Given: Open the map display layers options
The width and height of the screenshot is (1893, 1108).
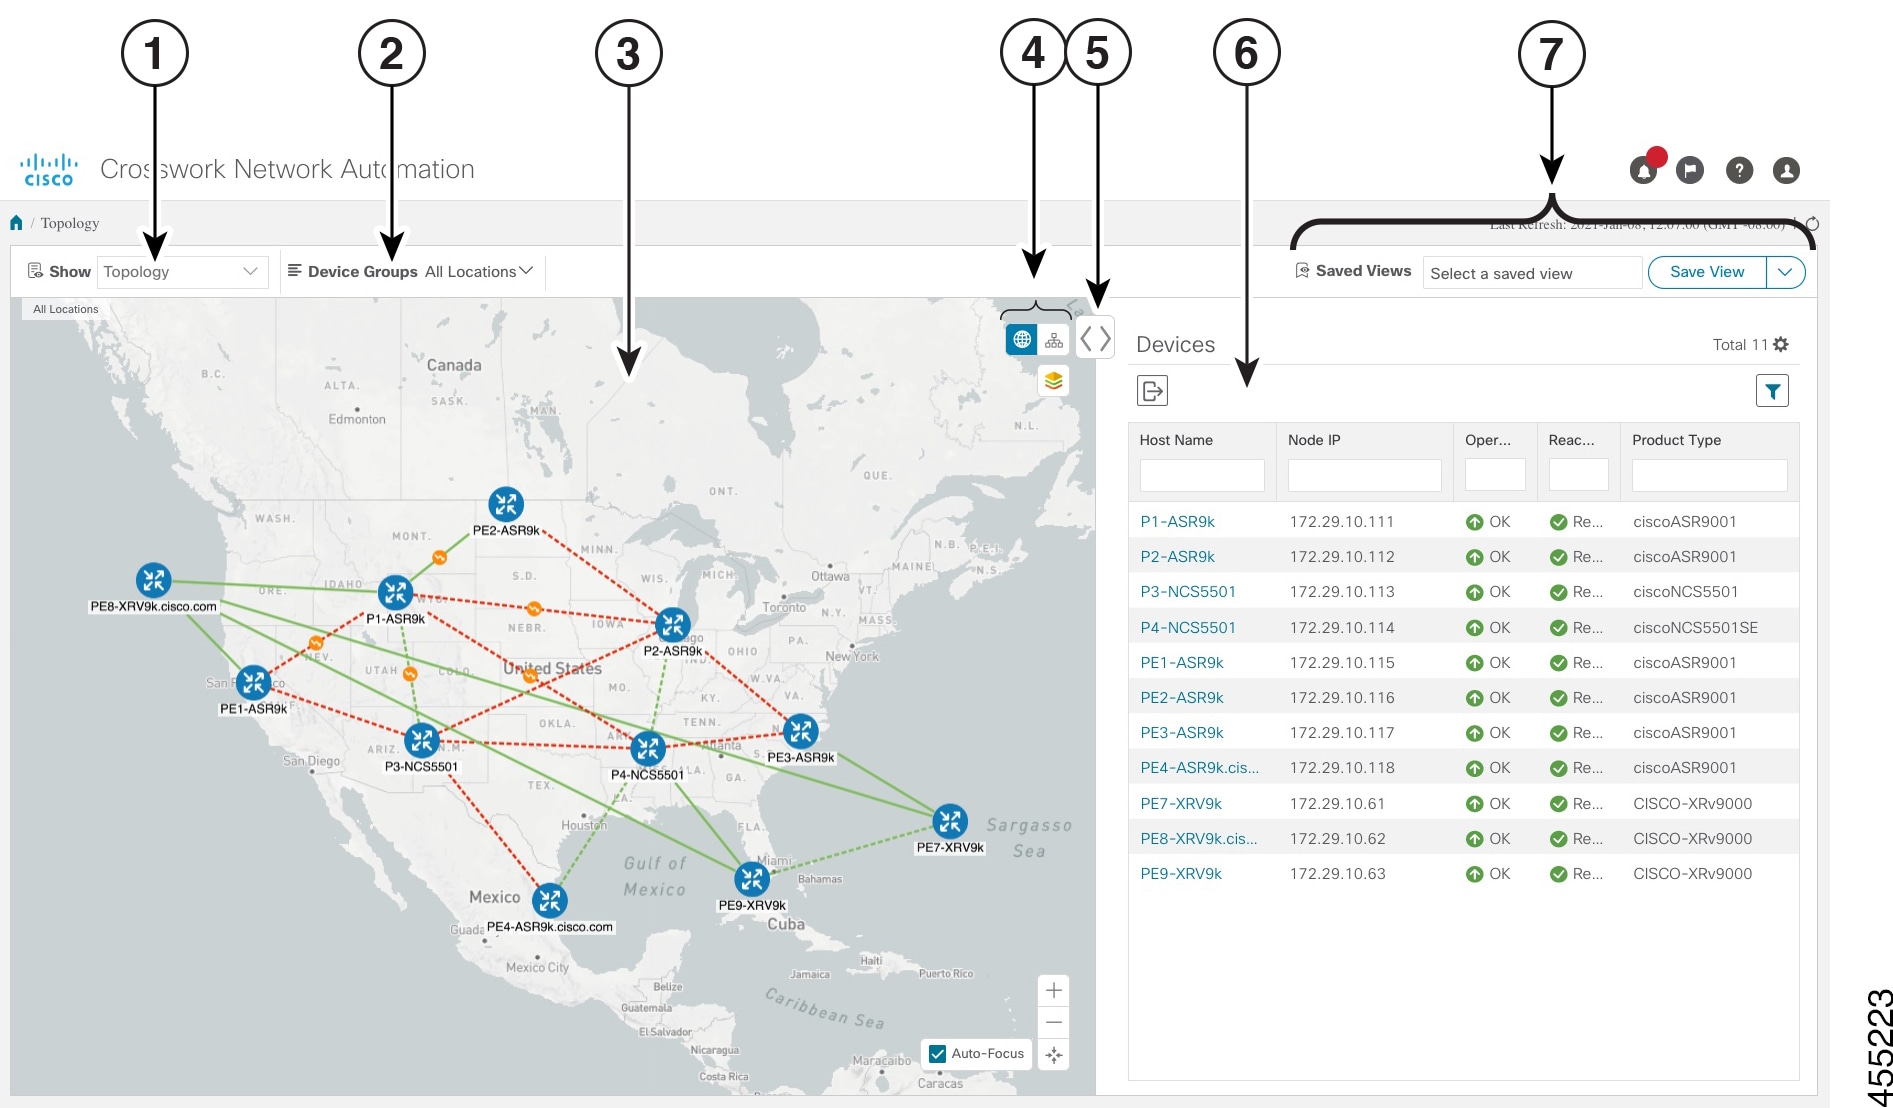Looking at the screenshot, I should (x=1053, y=381).
